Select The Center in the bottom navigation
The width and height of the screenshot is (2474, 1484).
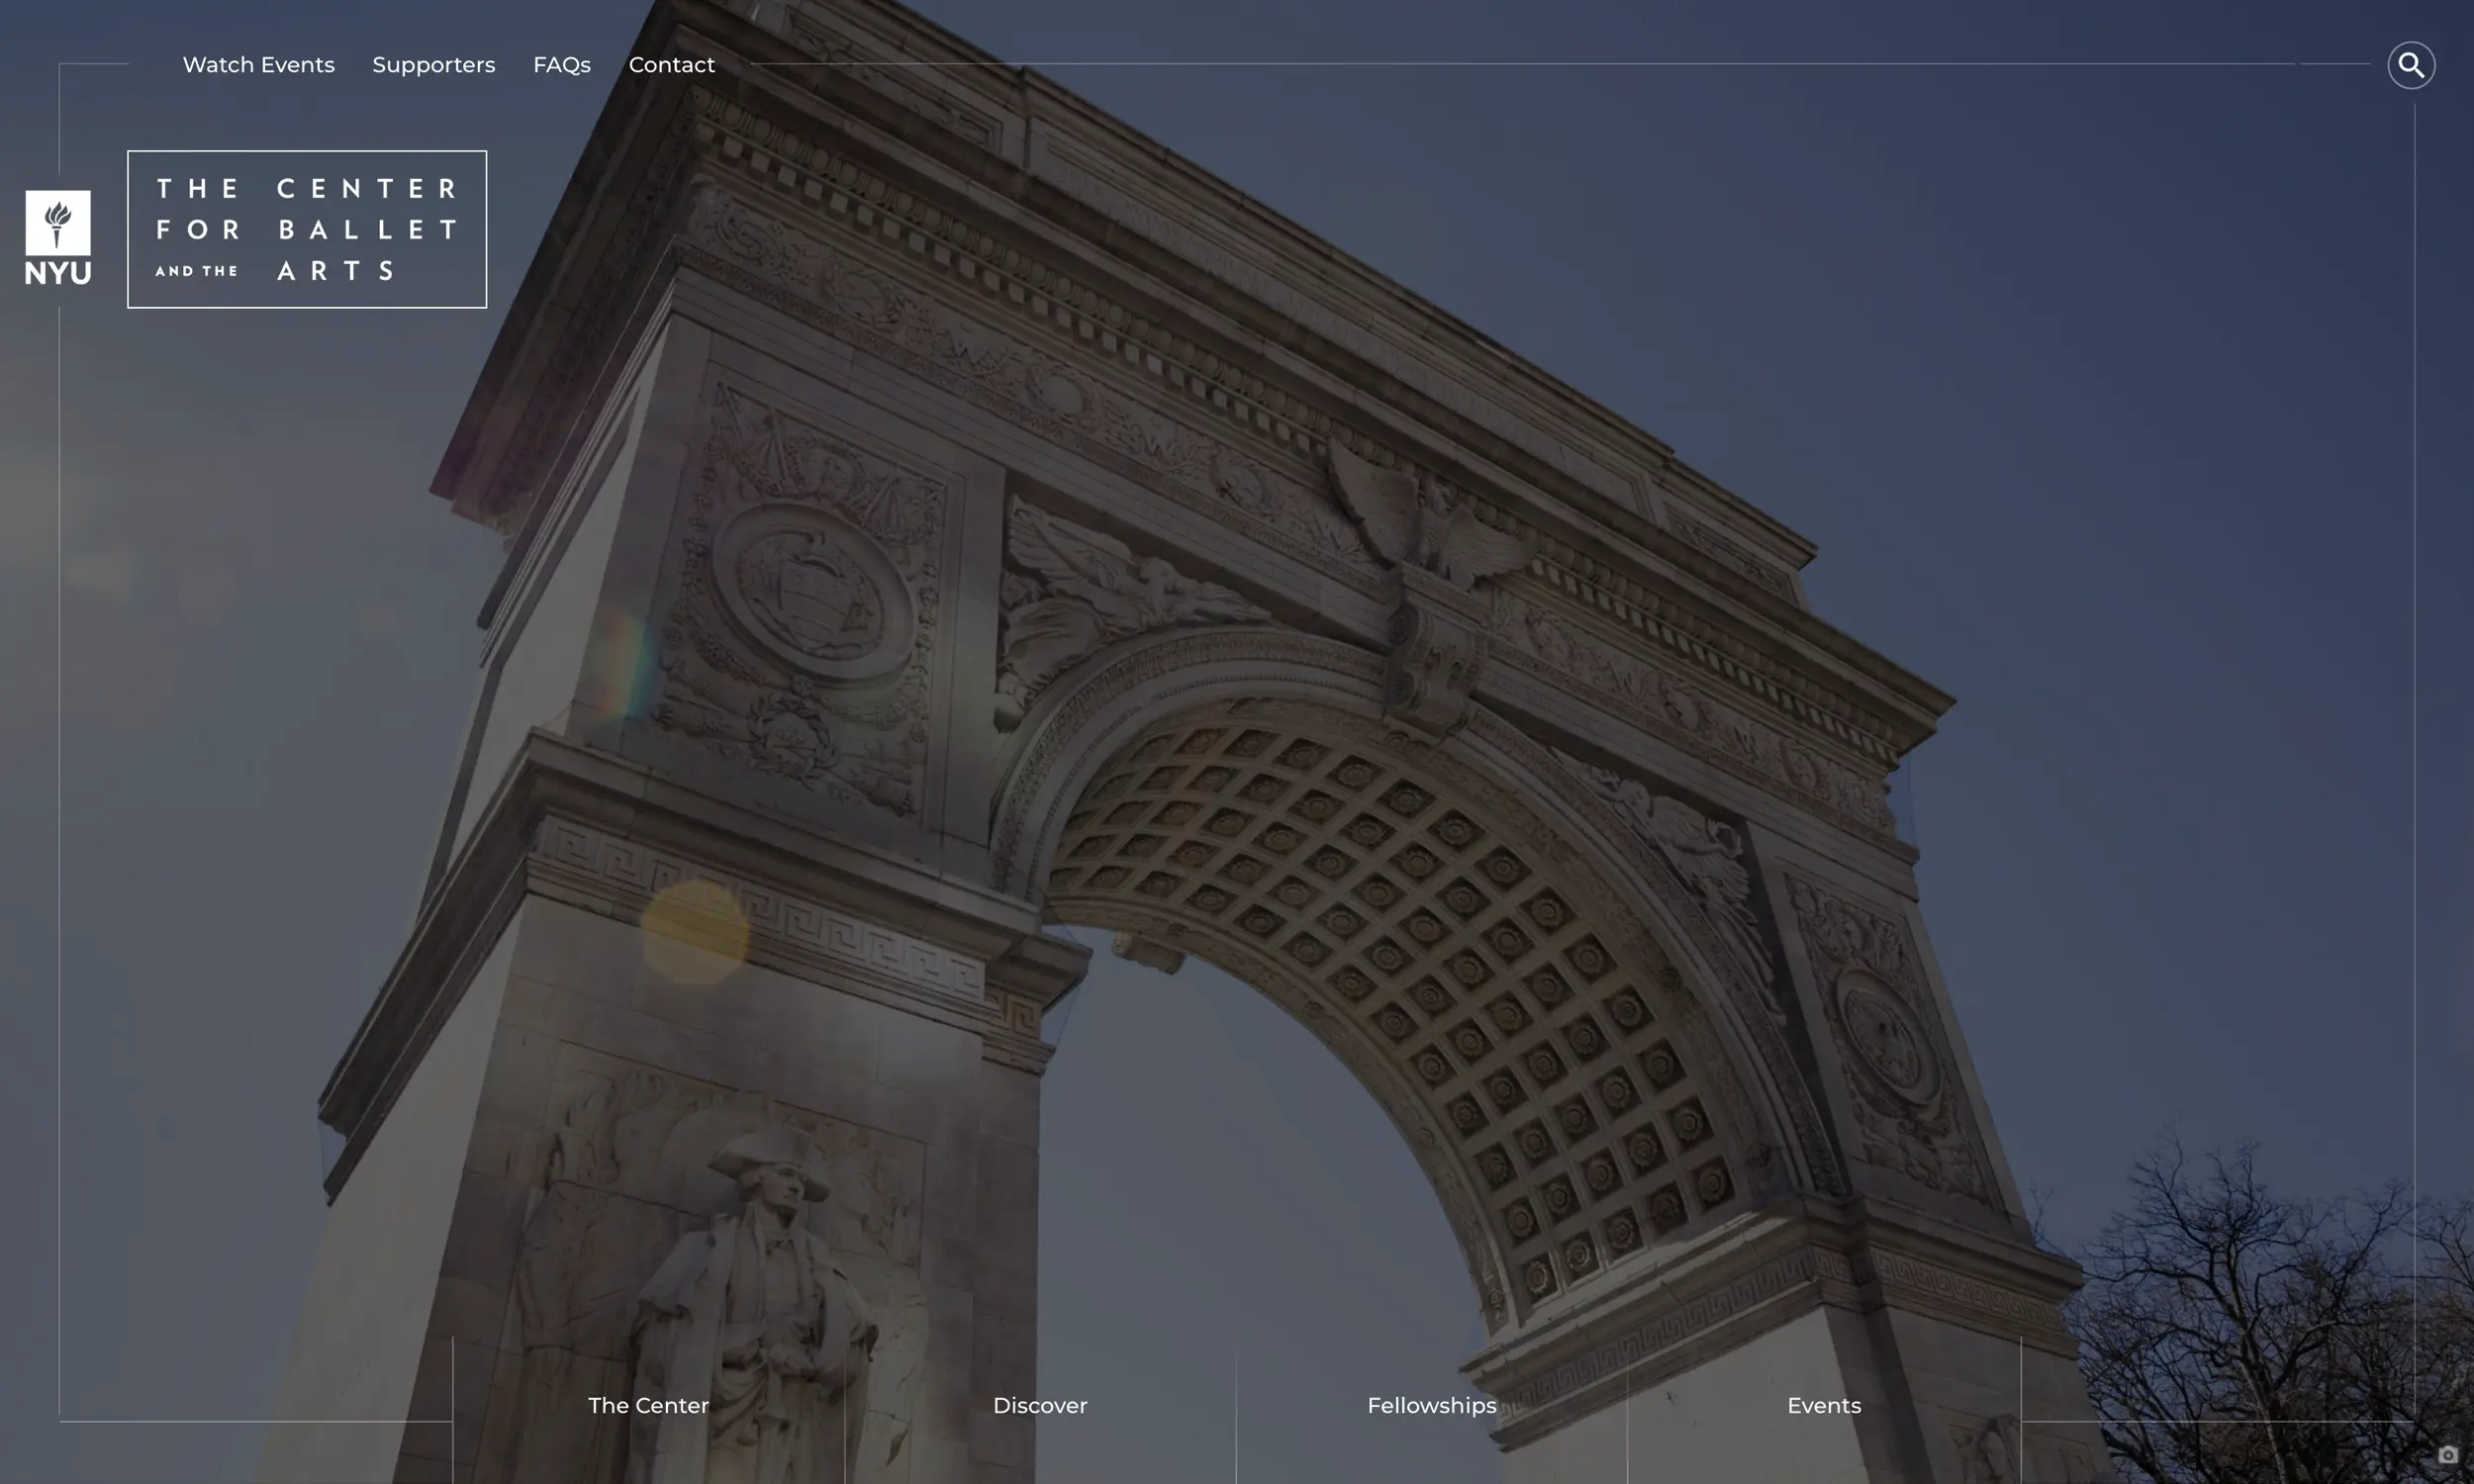coord(649,1404)
